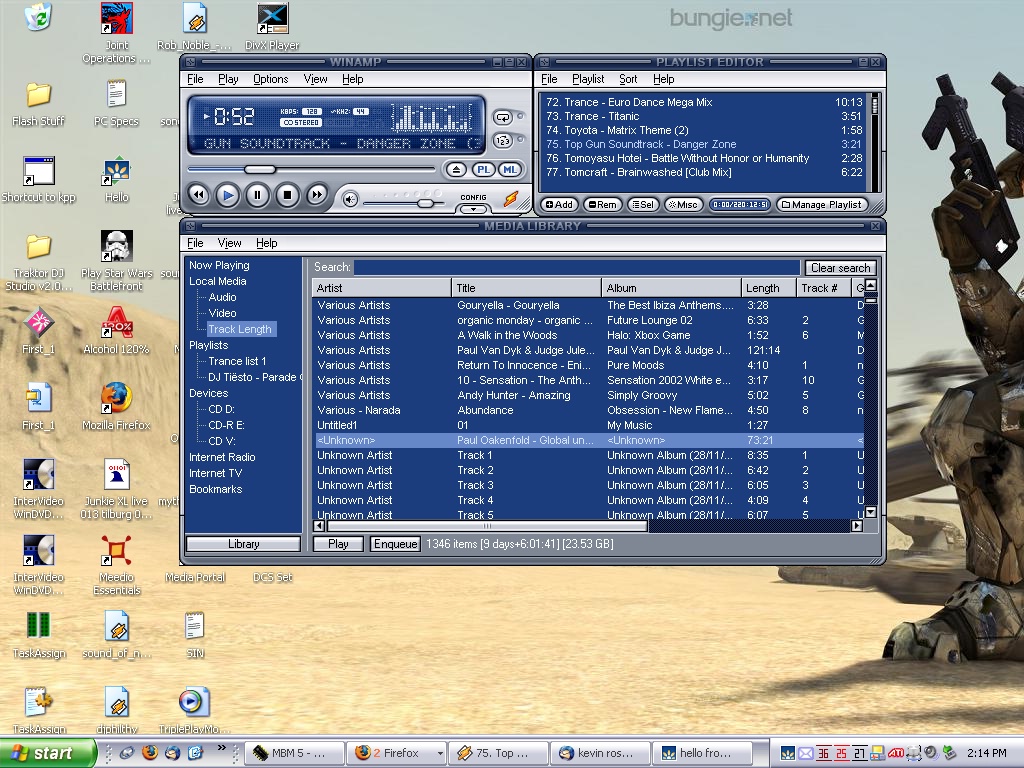Viewport: 1024px width, 768px height.
Task: Open Playlist Editor Sort menu
Action: pos(628,79)
